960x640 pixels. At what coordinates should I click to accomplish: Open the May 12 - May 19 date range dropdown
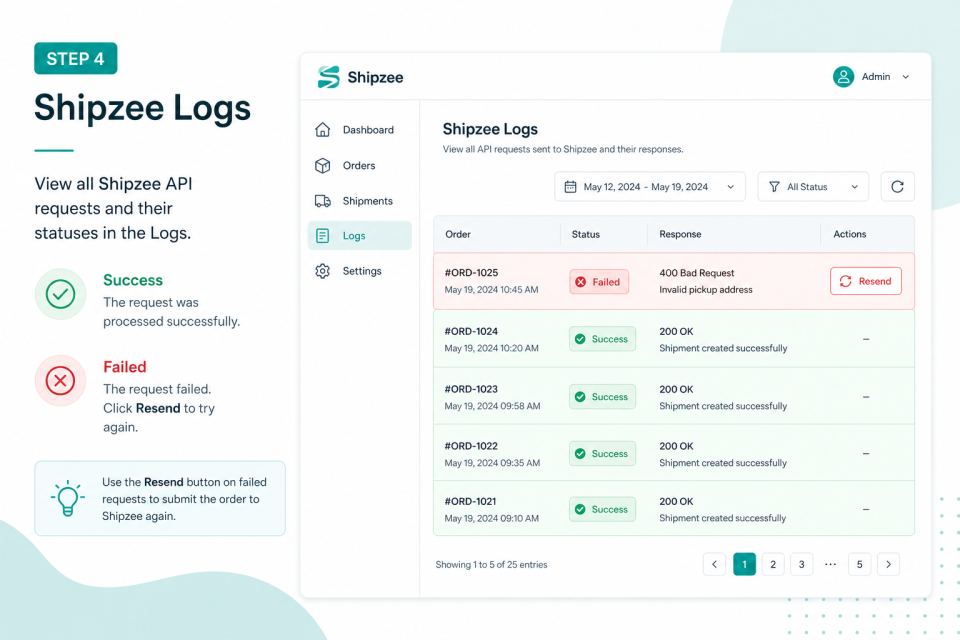[650, 187]
